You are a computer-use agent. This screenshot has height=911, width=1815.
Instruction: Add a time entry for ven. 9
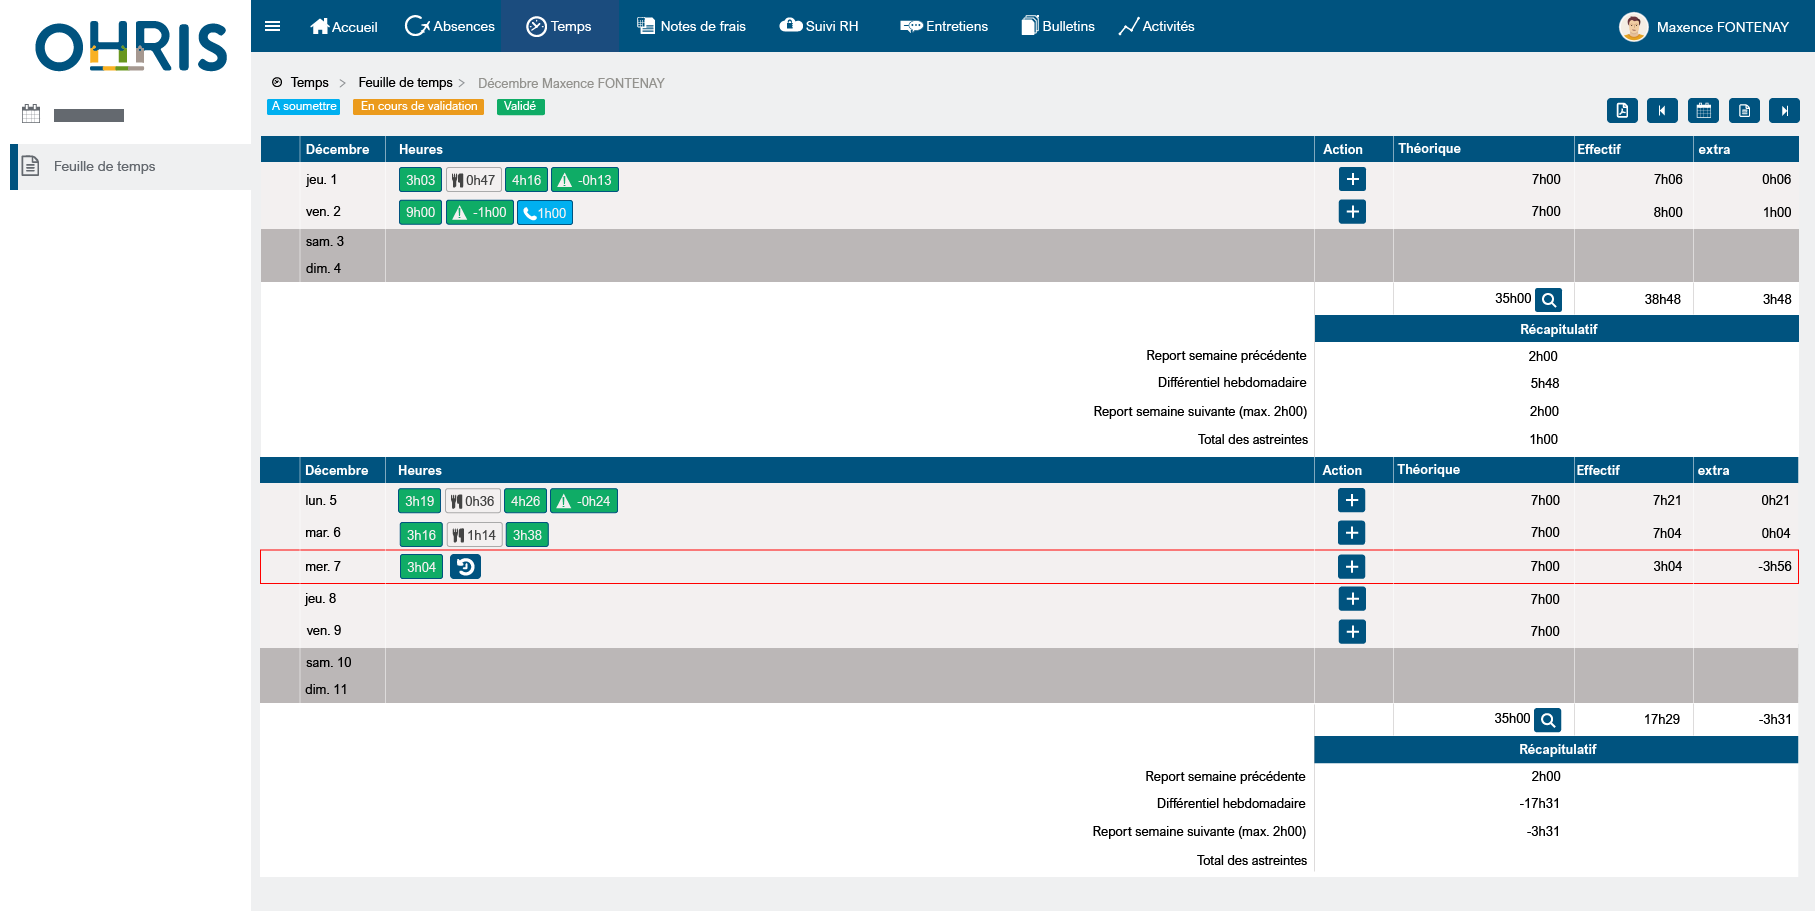(1352, 632)
